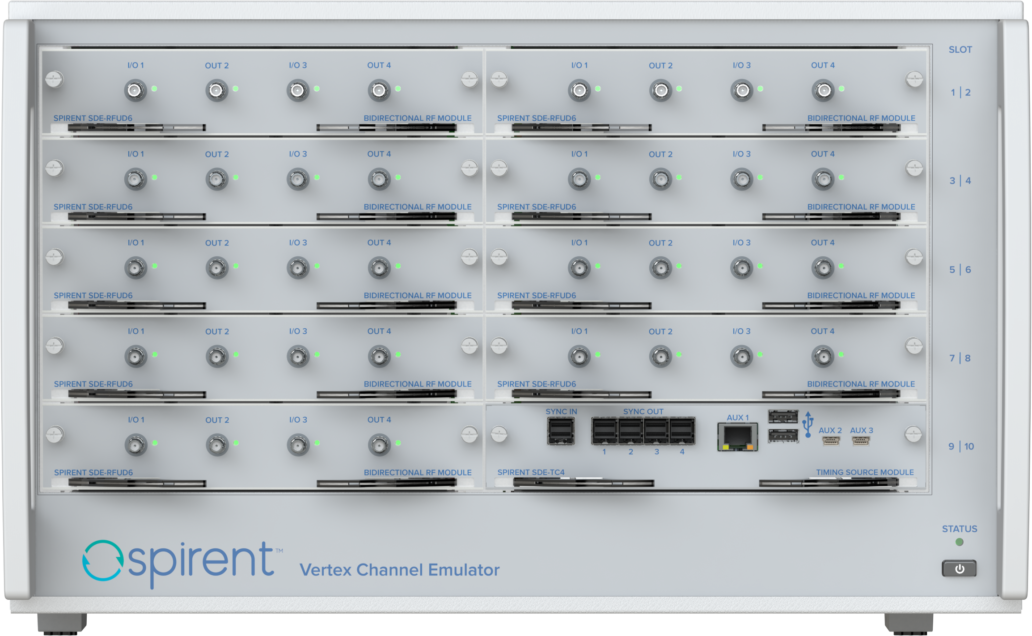The width and height of the screenshot is (1032, 636).
Task: Select SYNC OUT port 2
Action: click(631, 431)
